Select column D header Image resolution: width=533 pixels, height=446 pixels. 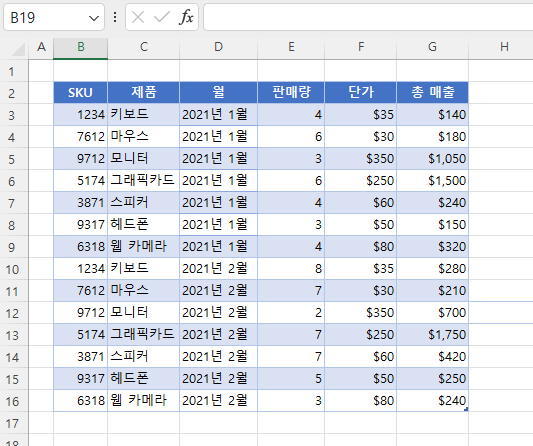click(x=218, y=48)
